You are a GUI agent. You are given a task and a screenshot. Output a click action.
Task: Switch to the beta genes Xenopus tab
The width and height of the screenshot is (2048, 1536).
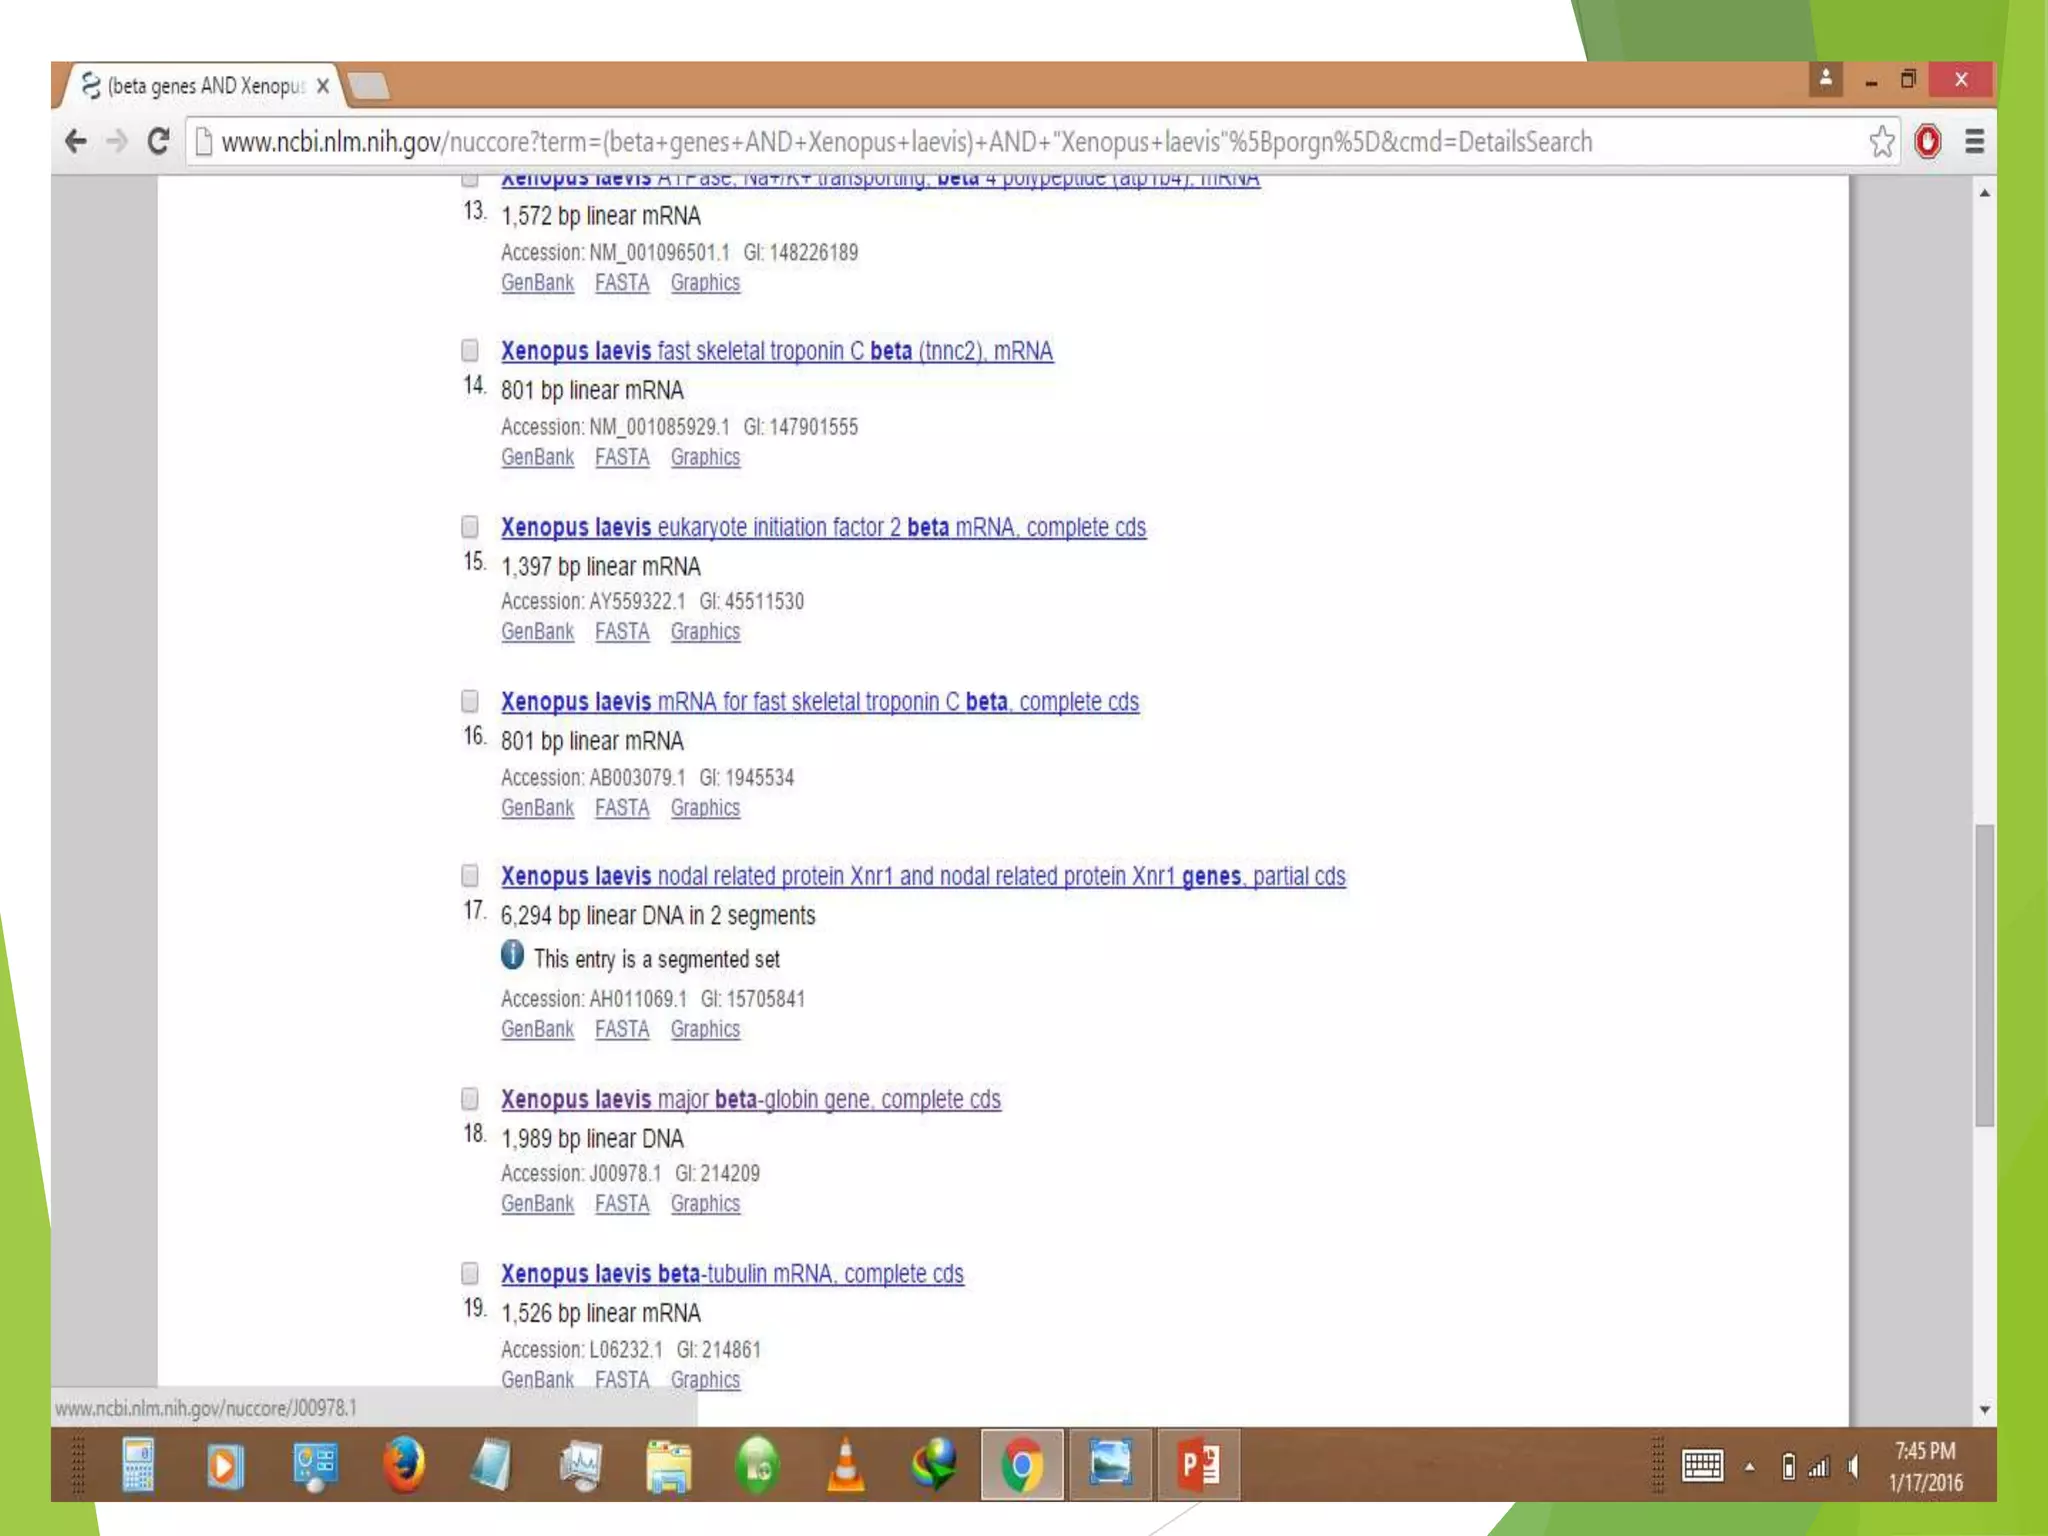tap(205, 86)
